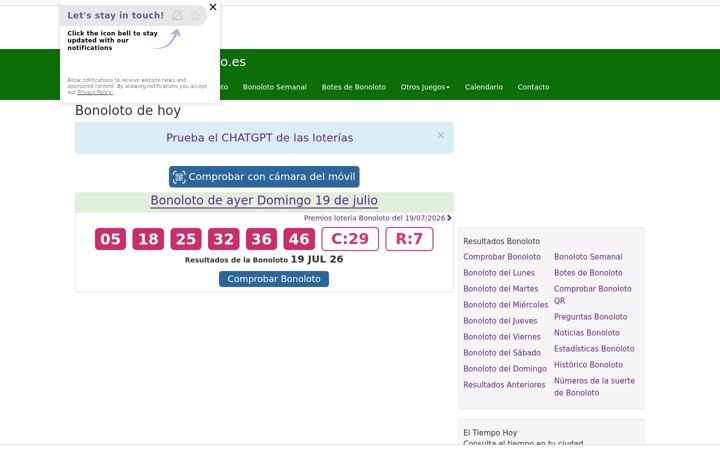720x450 pixels.
Task: Open sidebar link 'Bonoloto del Jueves'
Action: [x=500, y=321]
